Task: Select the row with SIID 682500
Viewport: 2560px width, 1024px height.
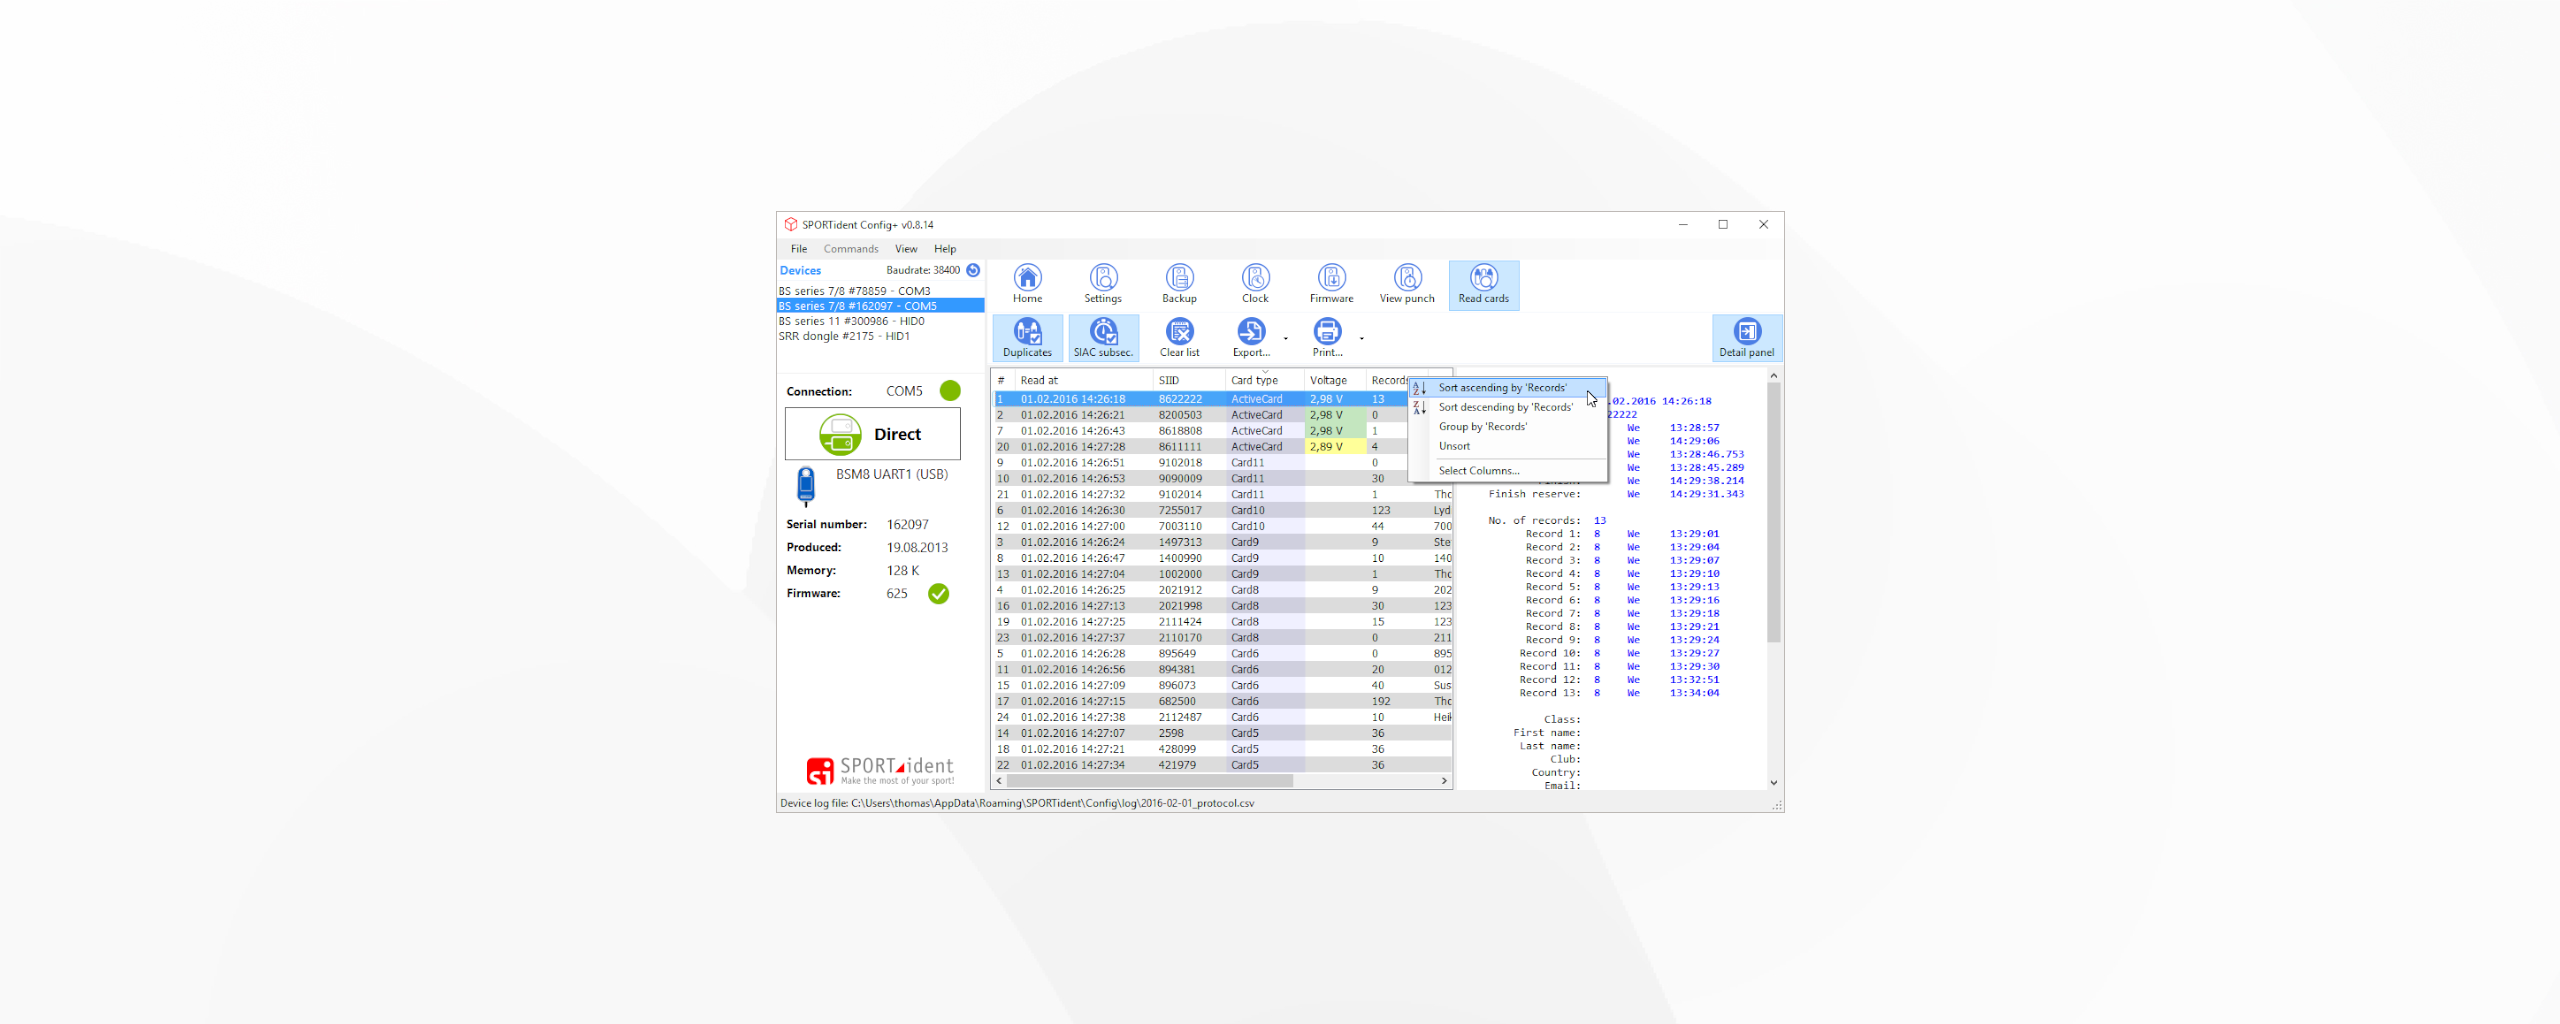Action: click(x=1222, y=702)
